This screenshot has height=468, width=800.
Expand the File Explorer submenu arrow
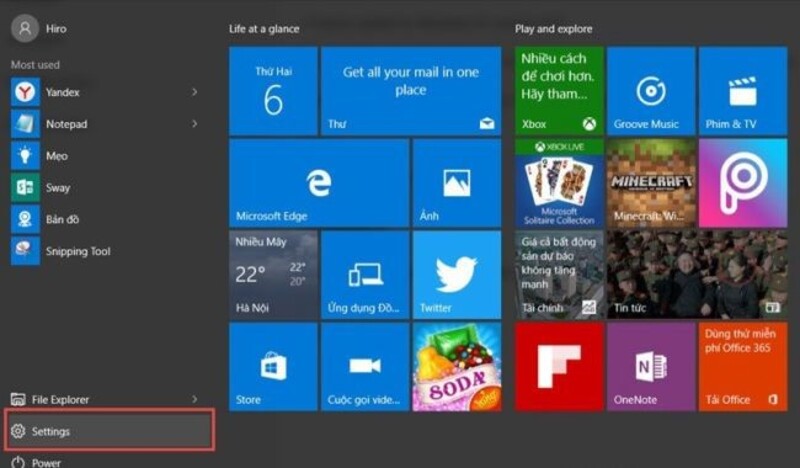click(x=194, y=399)
